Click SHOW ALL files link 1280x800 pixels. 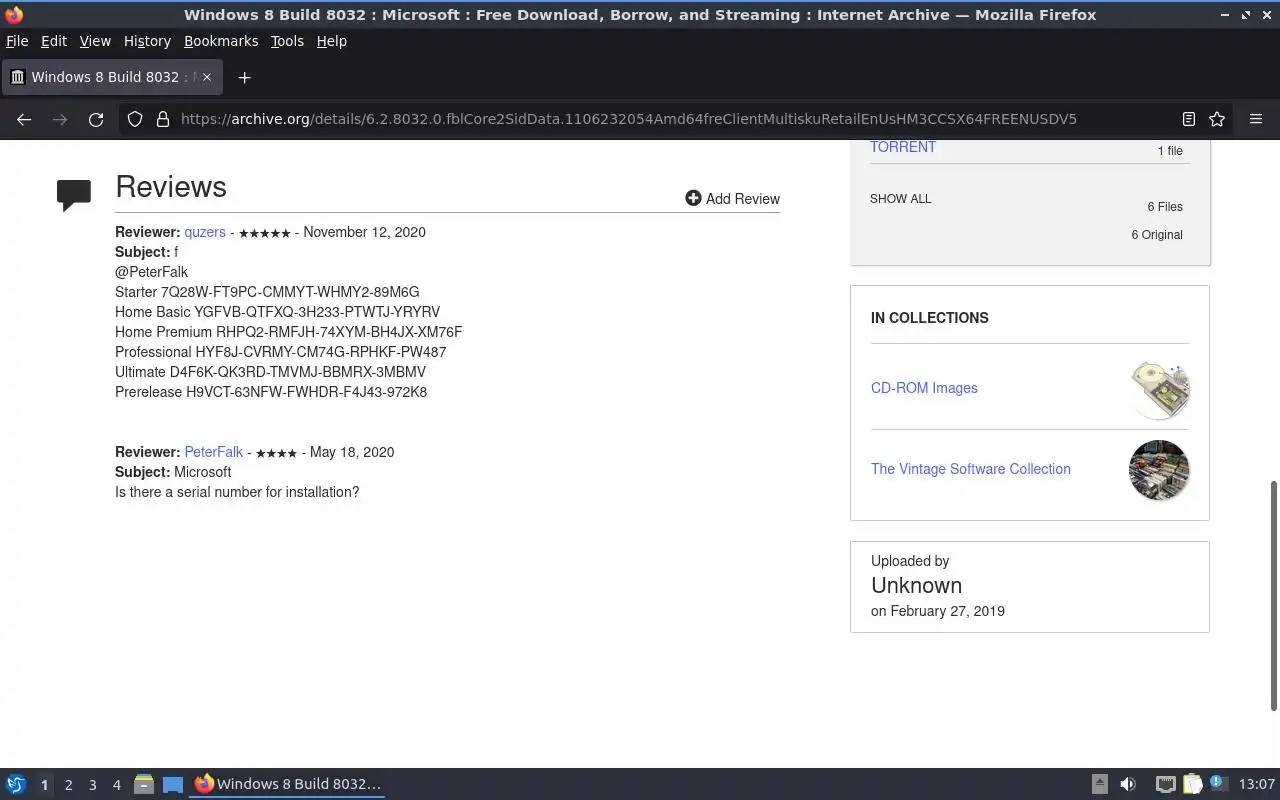click(x=901, y=199)
